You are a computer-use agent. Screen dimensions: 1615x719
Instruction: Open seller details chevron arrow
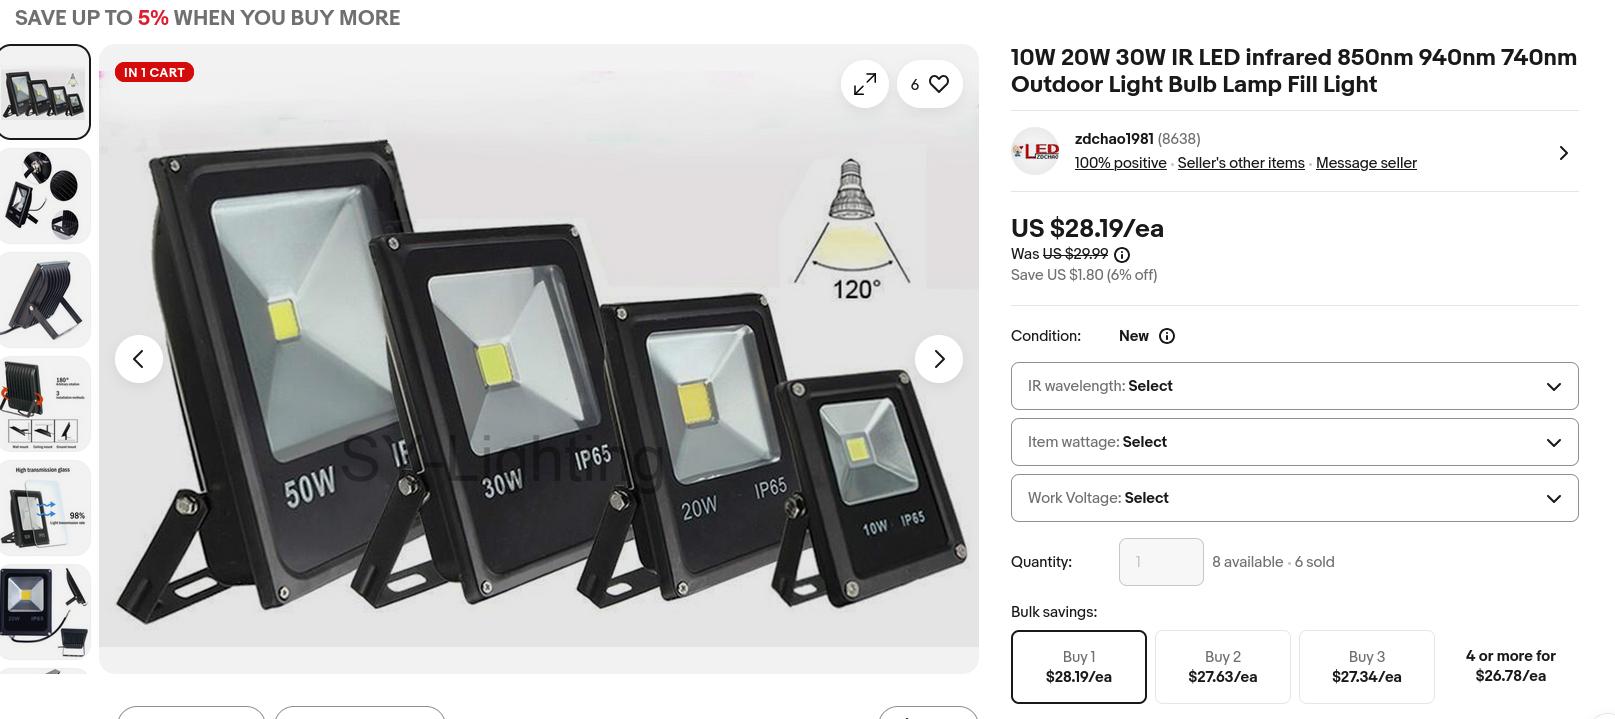(x=1564, y=153)
